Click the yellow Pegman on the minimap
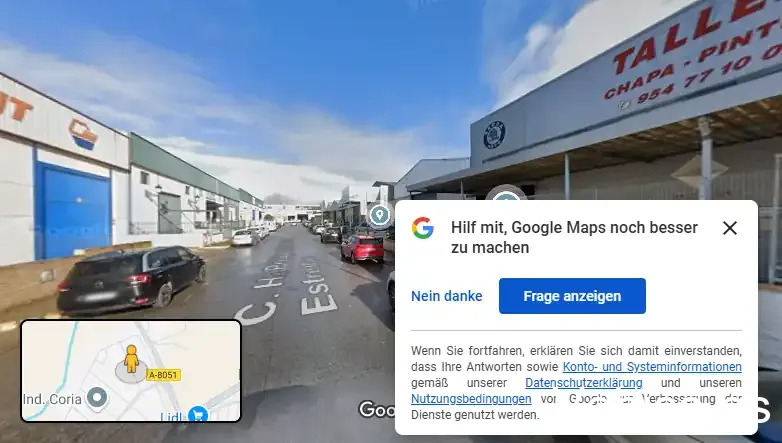Screen dimensions: 782x443 132,359
